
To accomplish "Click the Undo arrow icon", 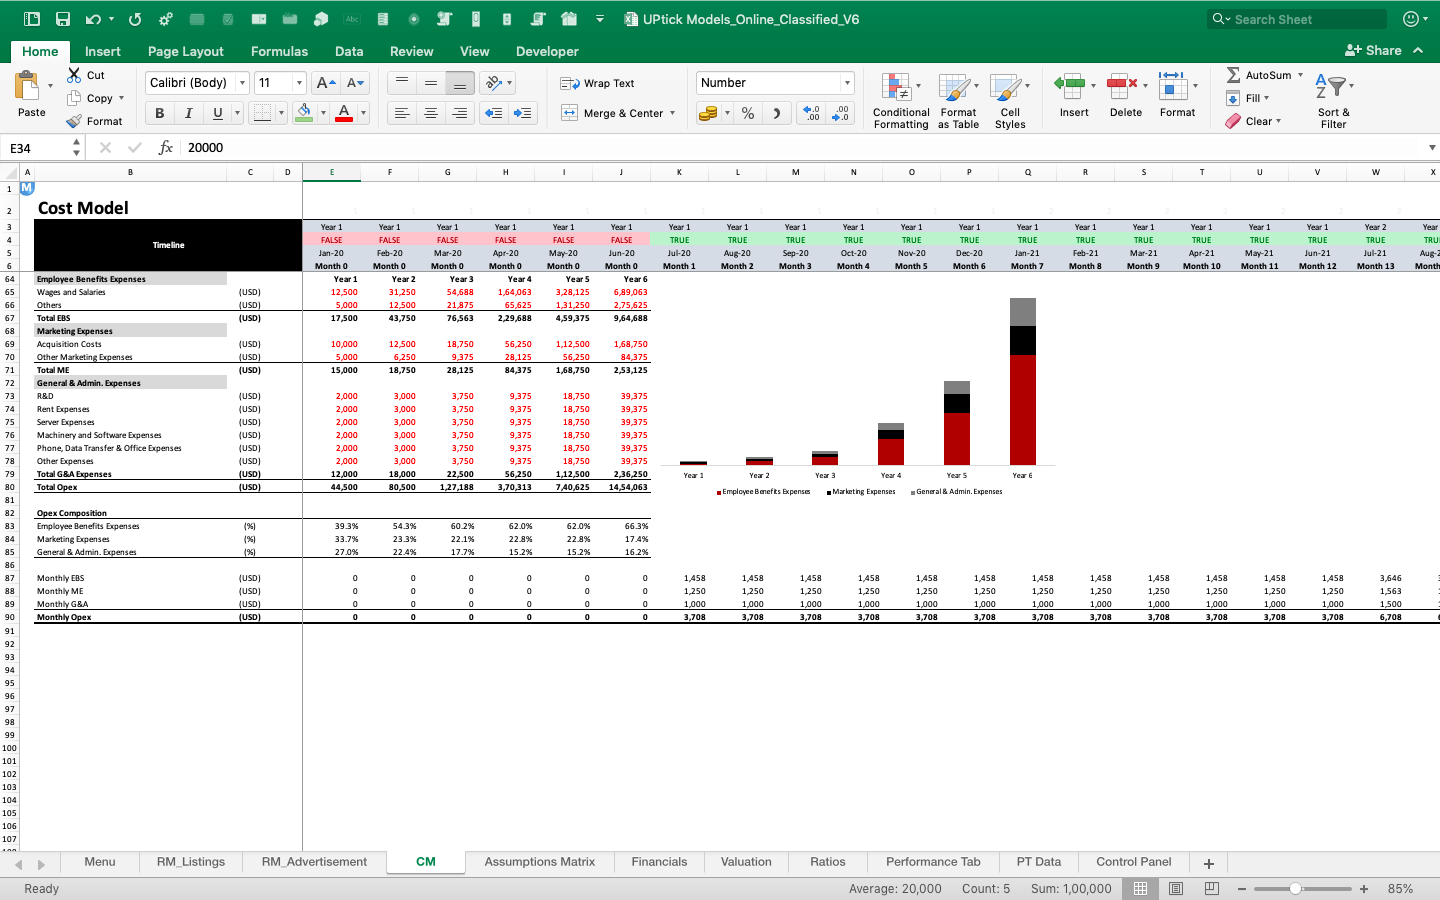I will 93,19.
